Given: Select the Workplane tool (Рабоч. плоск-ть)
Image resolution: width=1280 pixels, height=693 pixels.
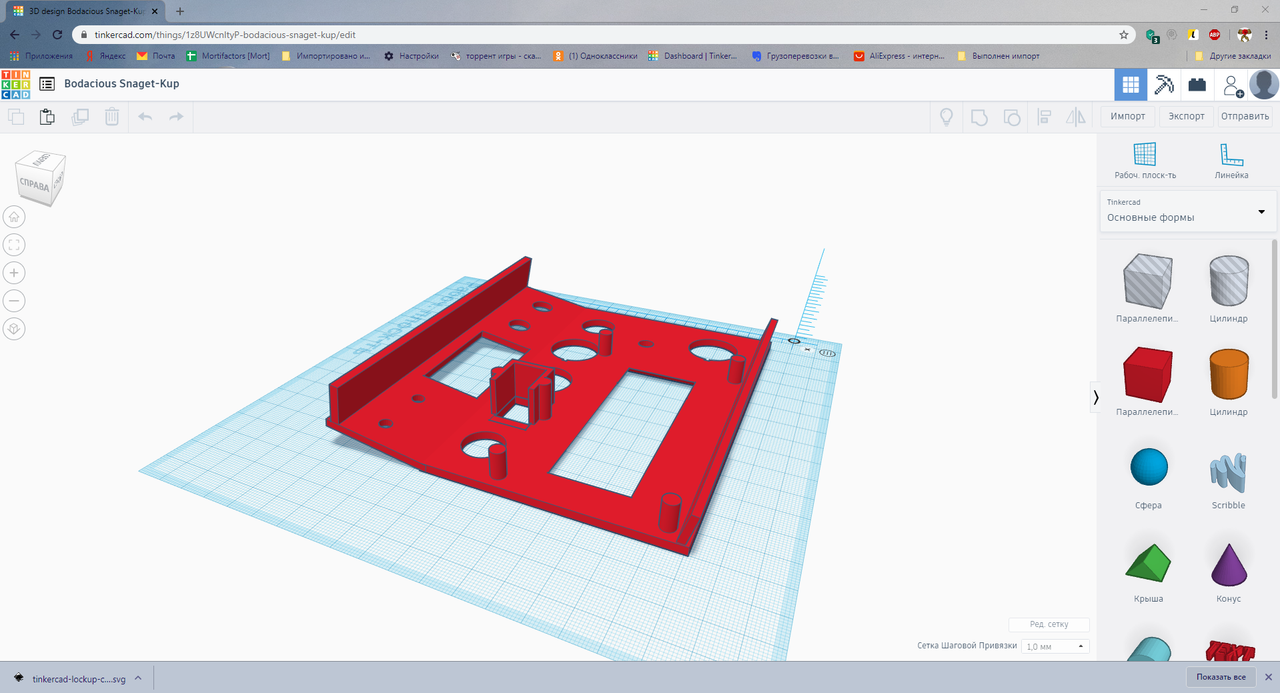Looking at the screenshot, I should pos(1145,161).
